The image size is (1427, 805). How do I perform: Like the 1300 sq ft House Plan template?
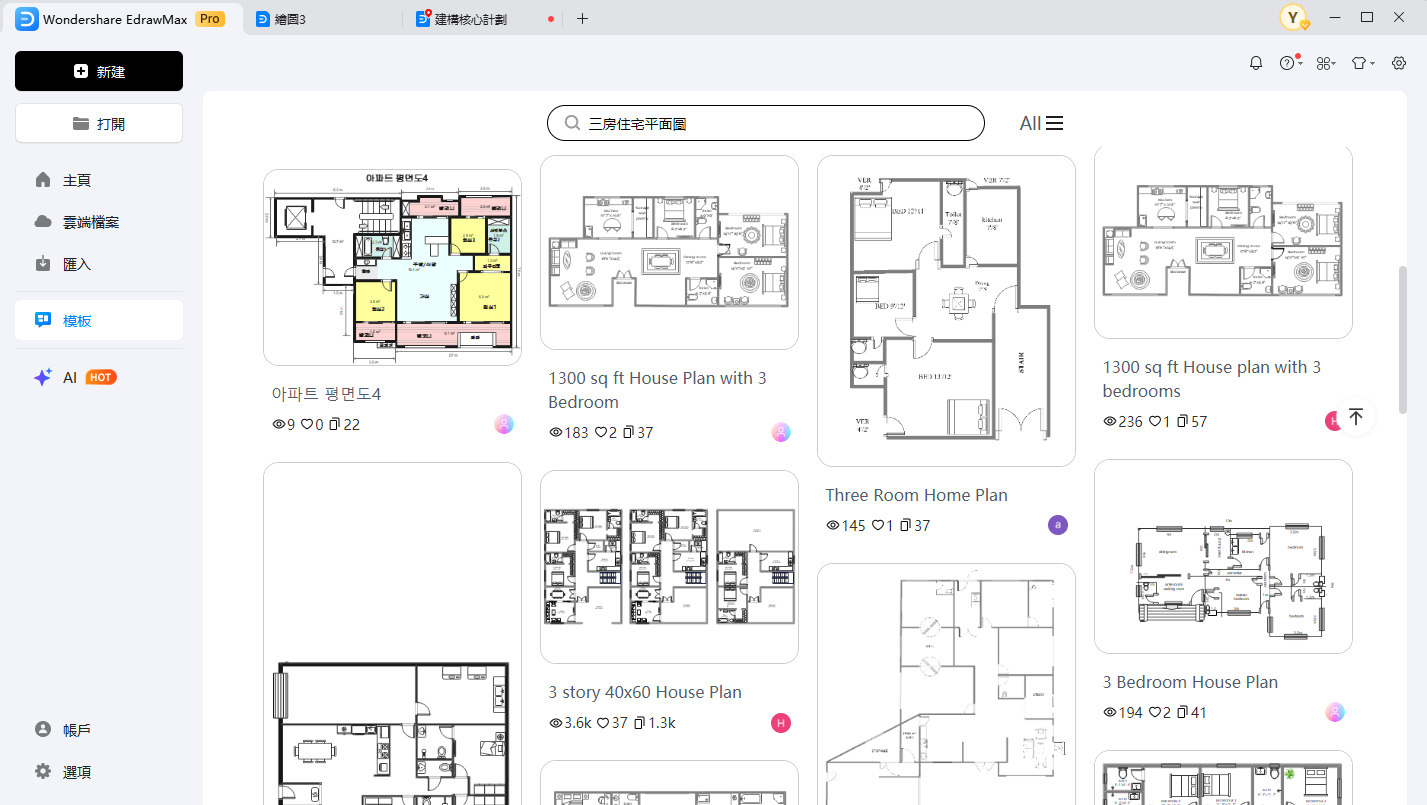click(x=601, y=432)
